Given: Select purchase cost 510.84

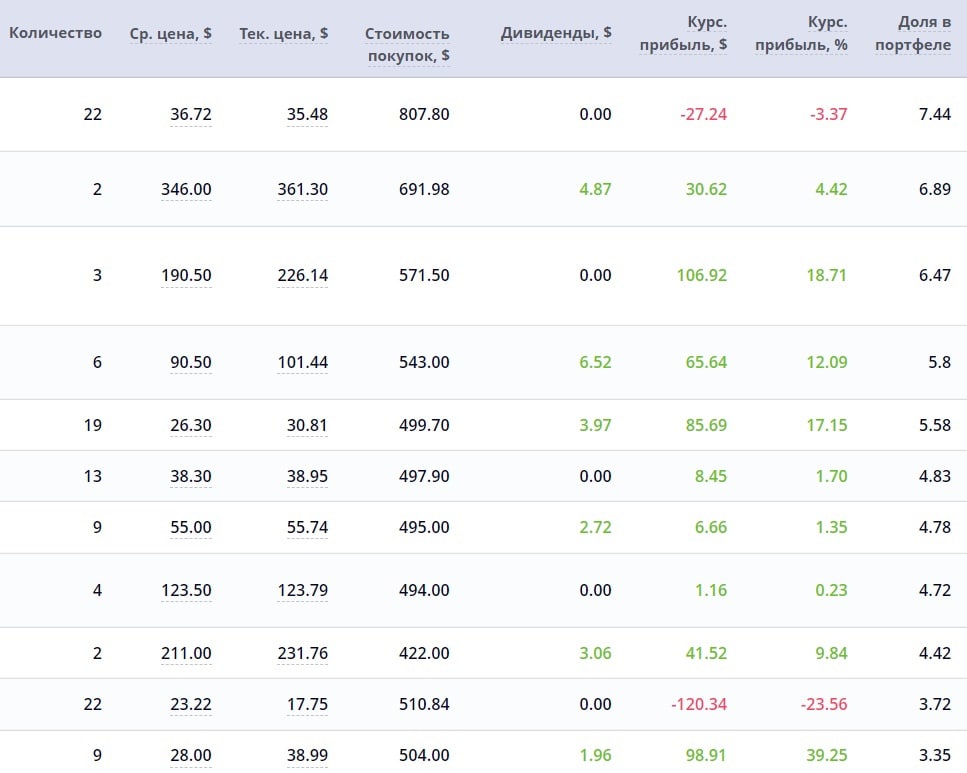Looking at the screenshot, I should click(424, 705).
